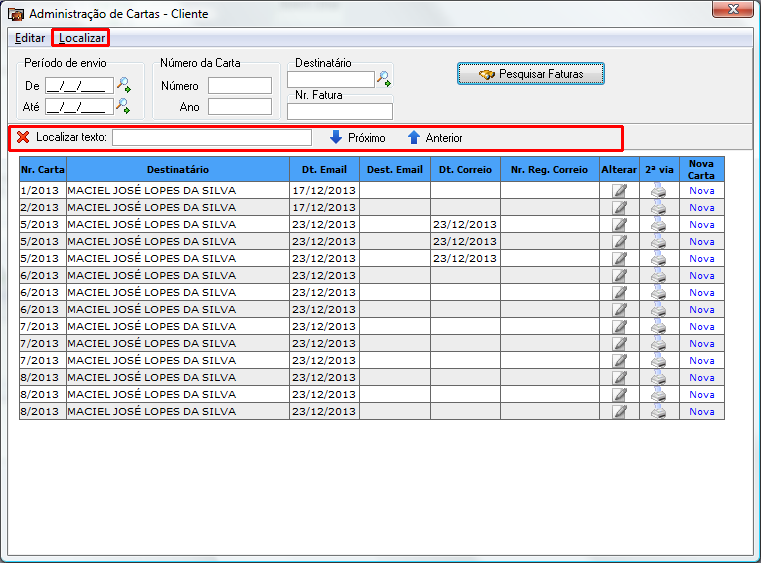Click the Dest. Email column header
Viewport: 761px width, 563px height.
click(395, 169)
